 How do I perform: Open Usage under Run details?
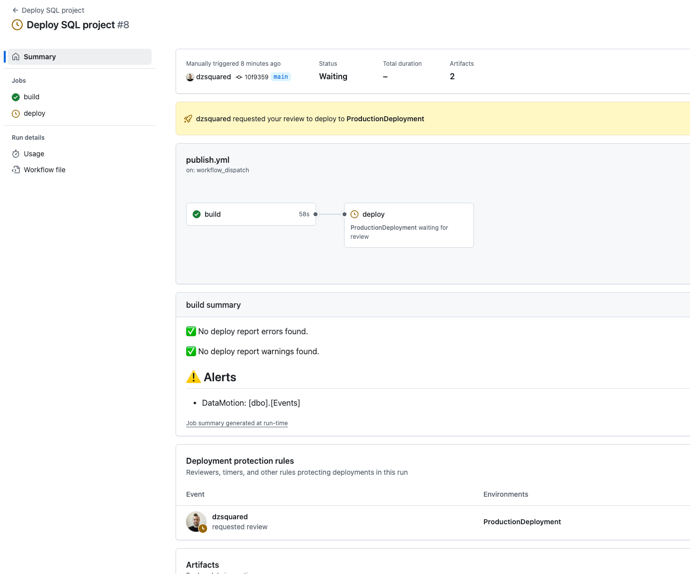click(34, 154)
